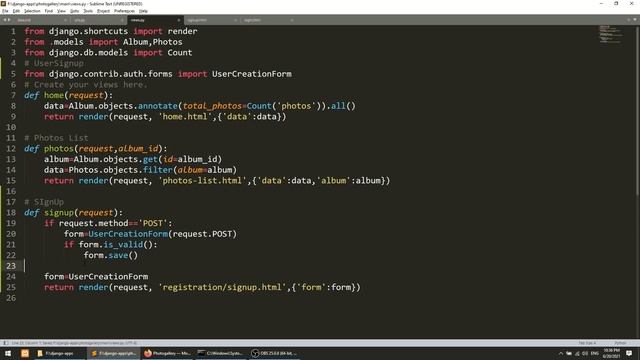Open the Edit menu

pyautogui.click(x=16, y=11)
